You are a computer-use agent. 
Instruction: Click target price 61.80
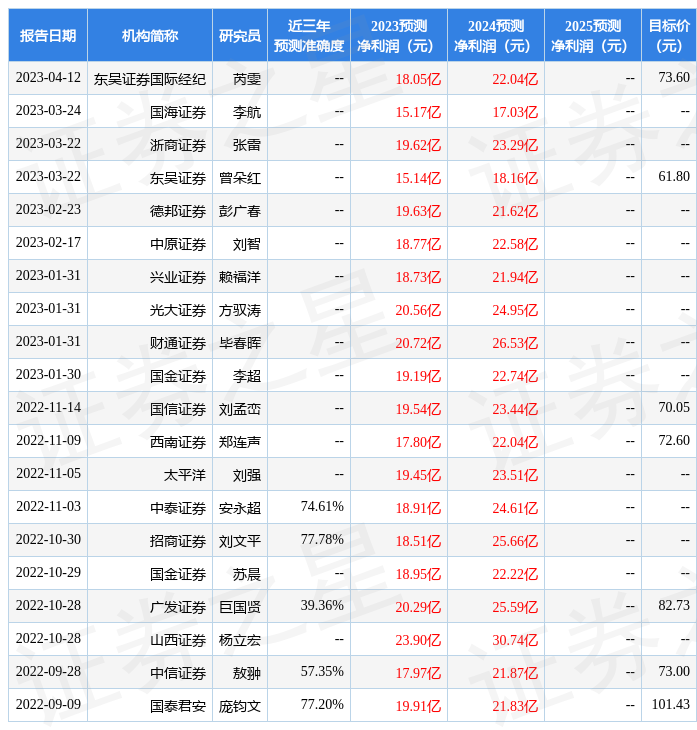pyautogui.click(x=674, y=176)
